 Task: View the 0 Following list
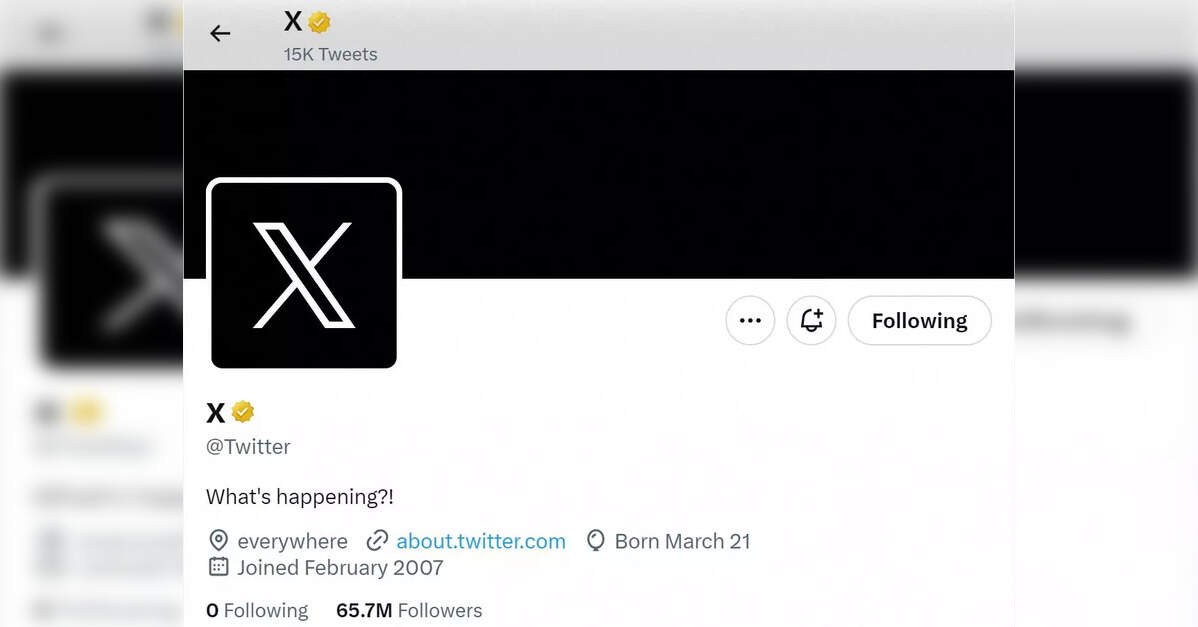click(257, 610)
